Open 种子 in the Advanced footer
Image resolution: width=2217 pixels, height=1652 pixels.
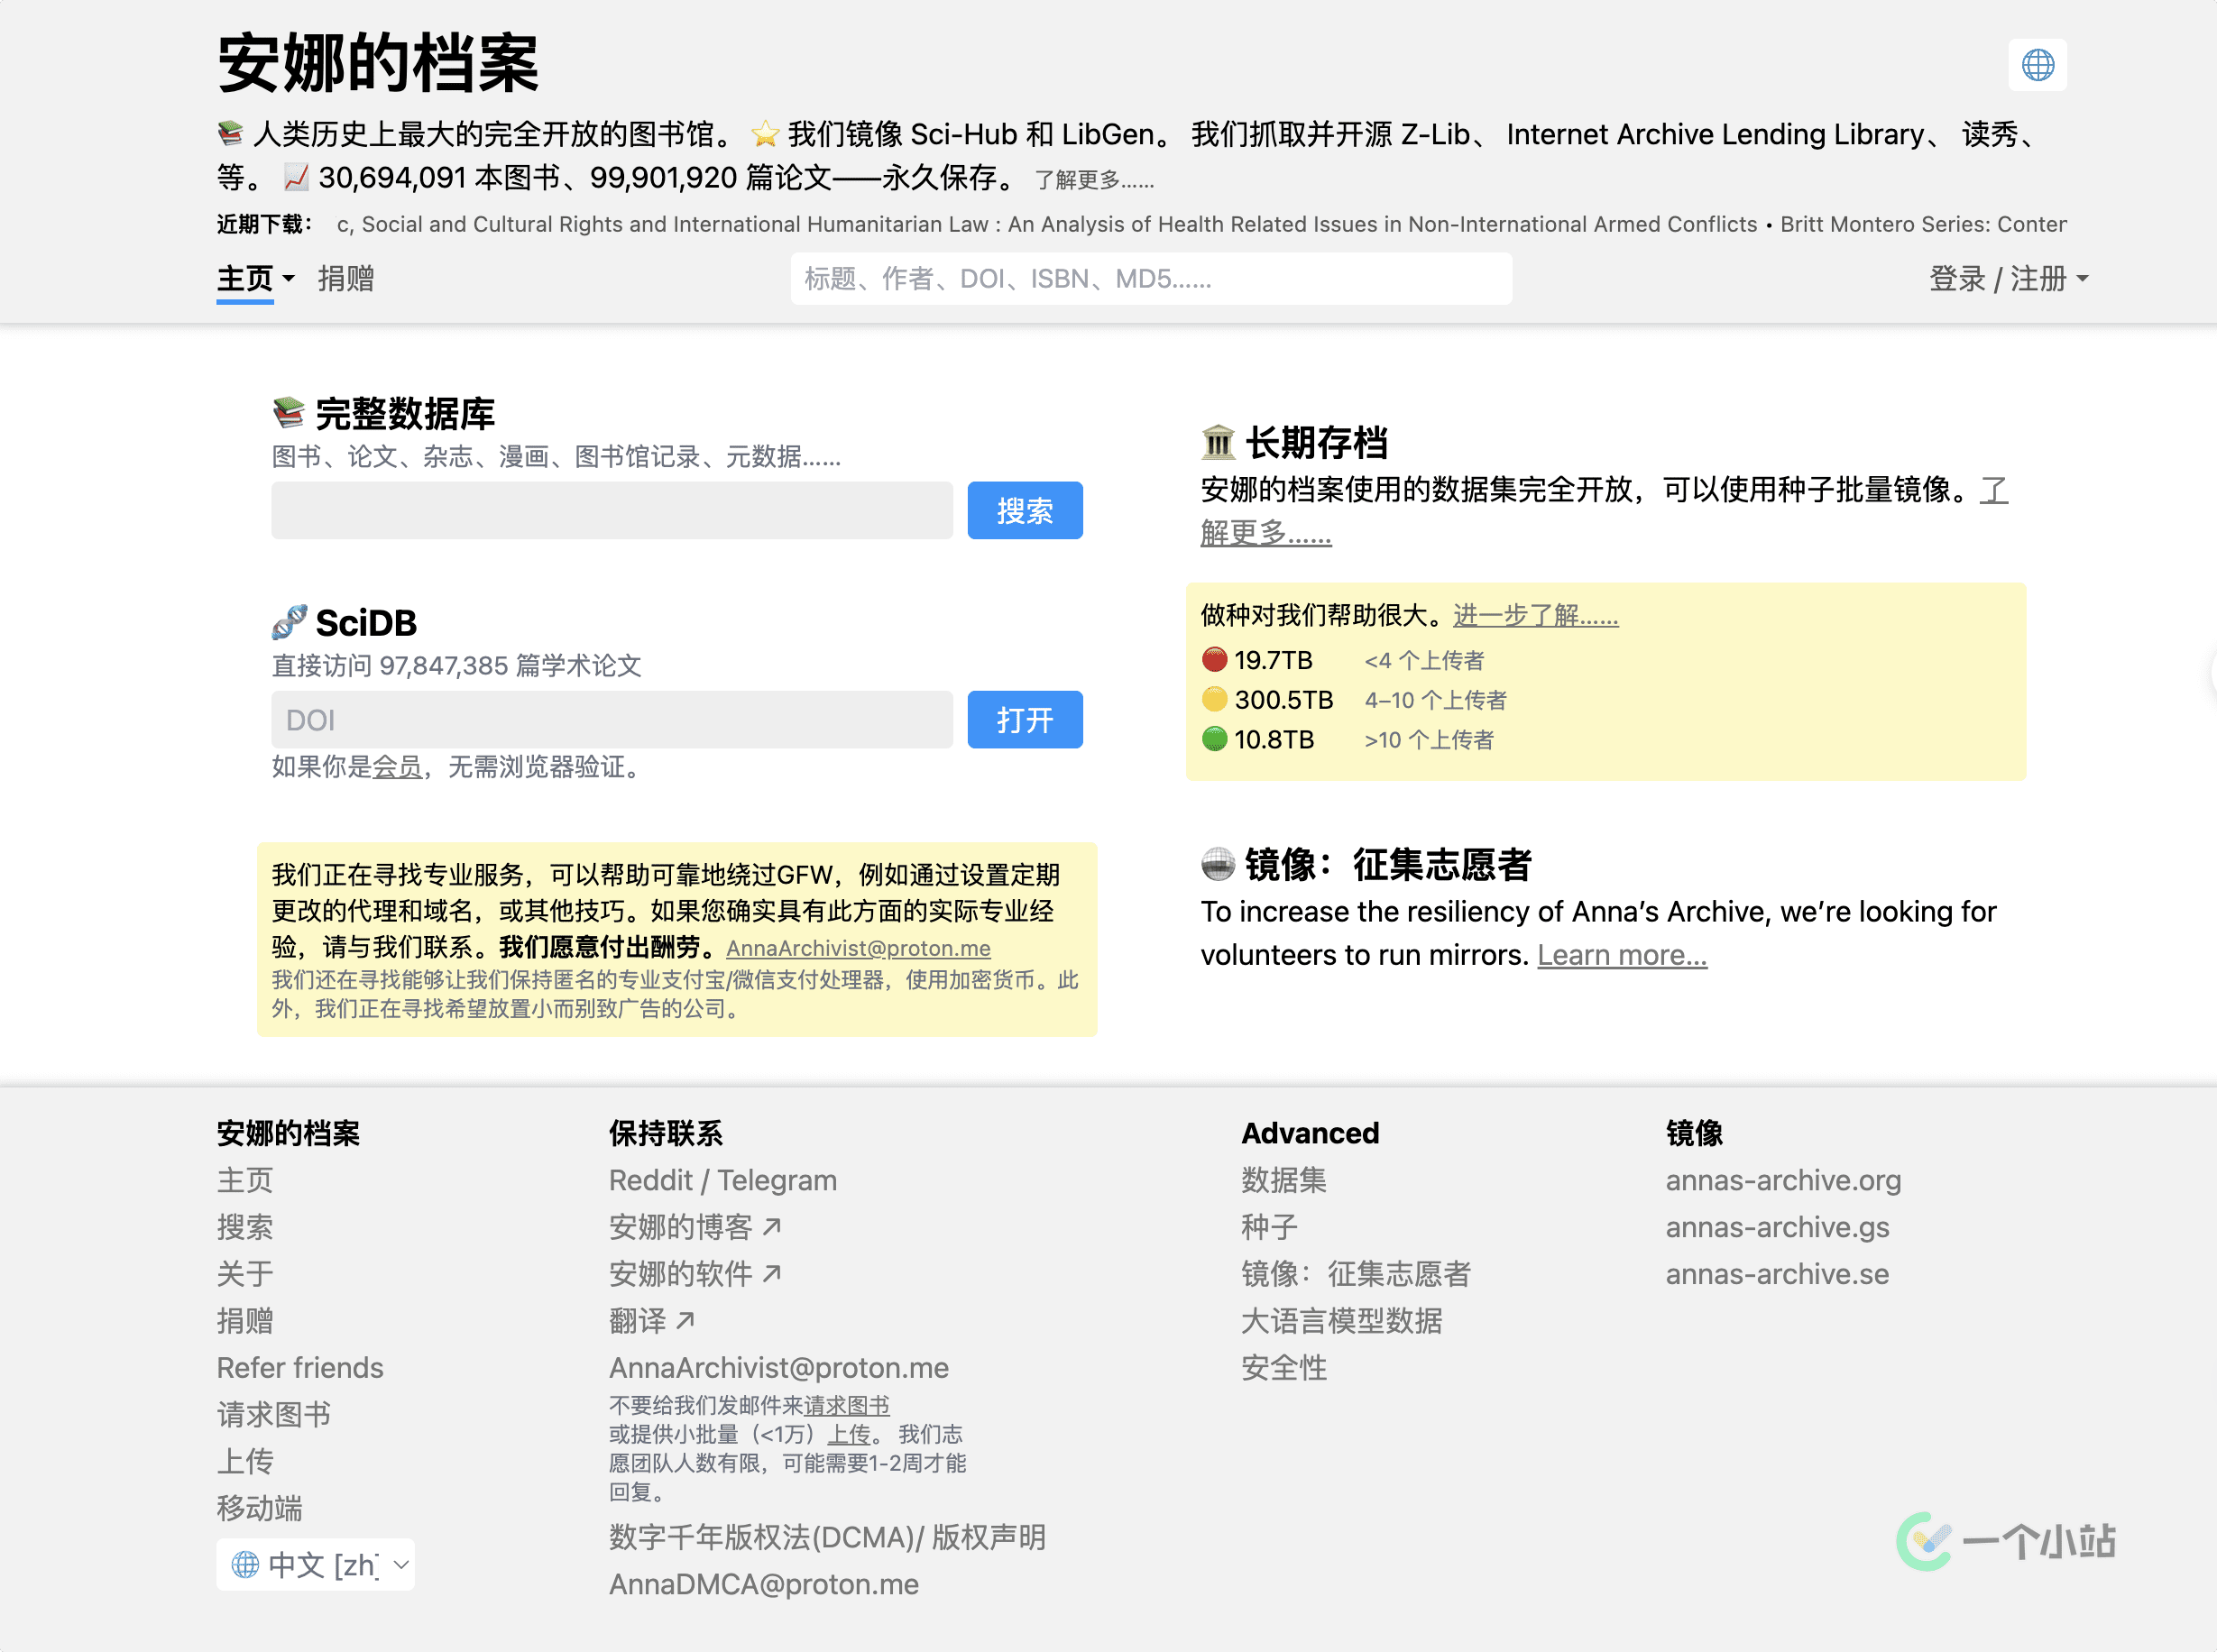pos(1268,1227)
